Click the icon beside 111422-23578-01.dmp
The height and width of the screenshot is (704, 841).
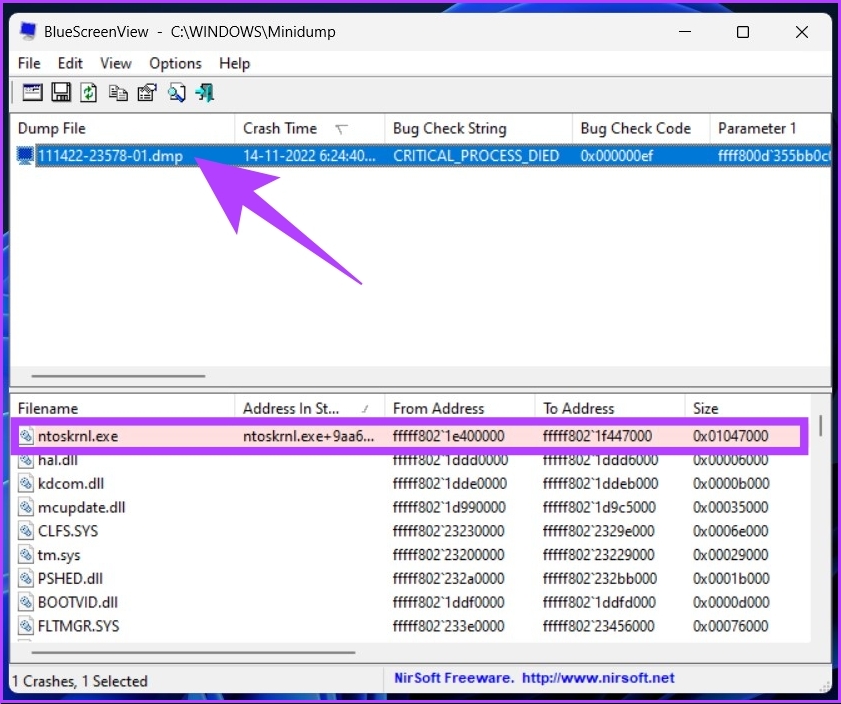click(25, 155)
